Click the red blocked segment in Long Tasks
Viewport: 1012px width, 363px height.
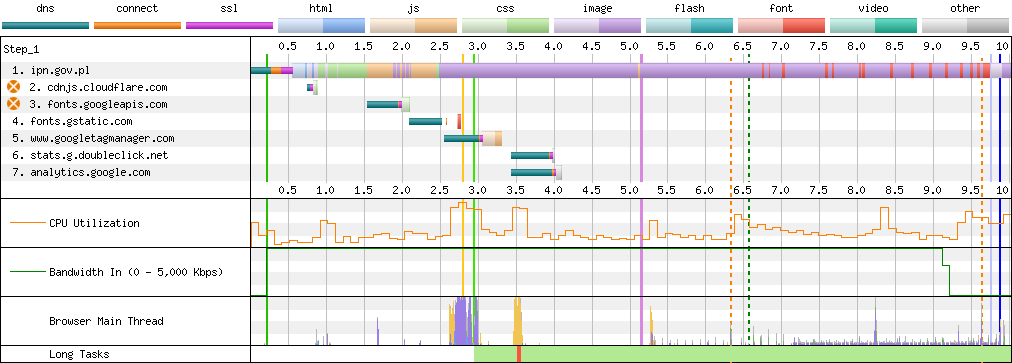[x=519, y=354]
